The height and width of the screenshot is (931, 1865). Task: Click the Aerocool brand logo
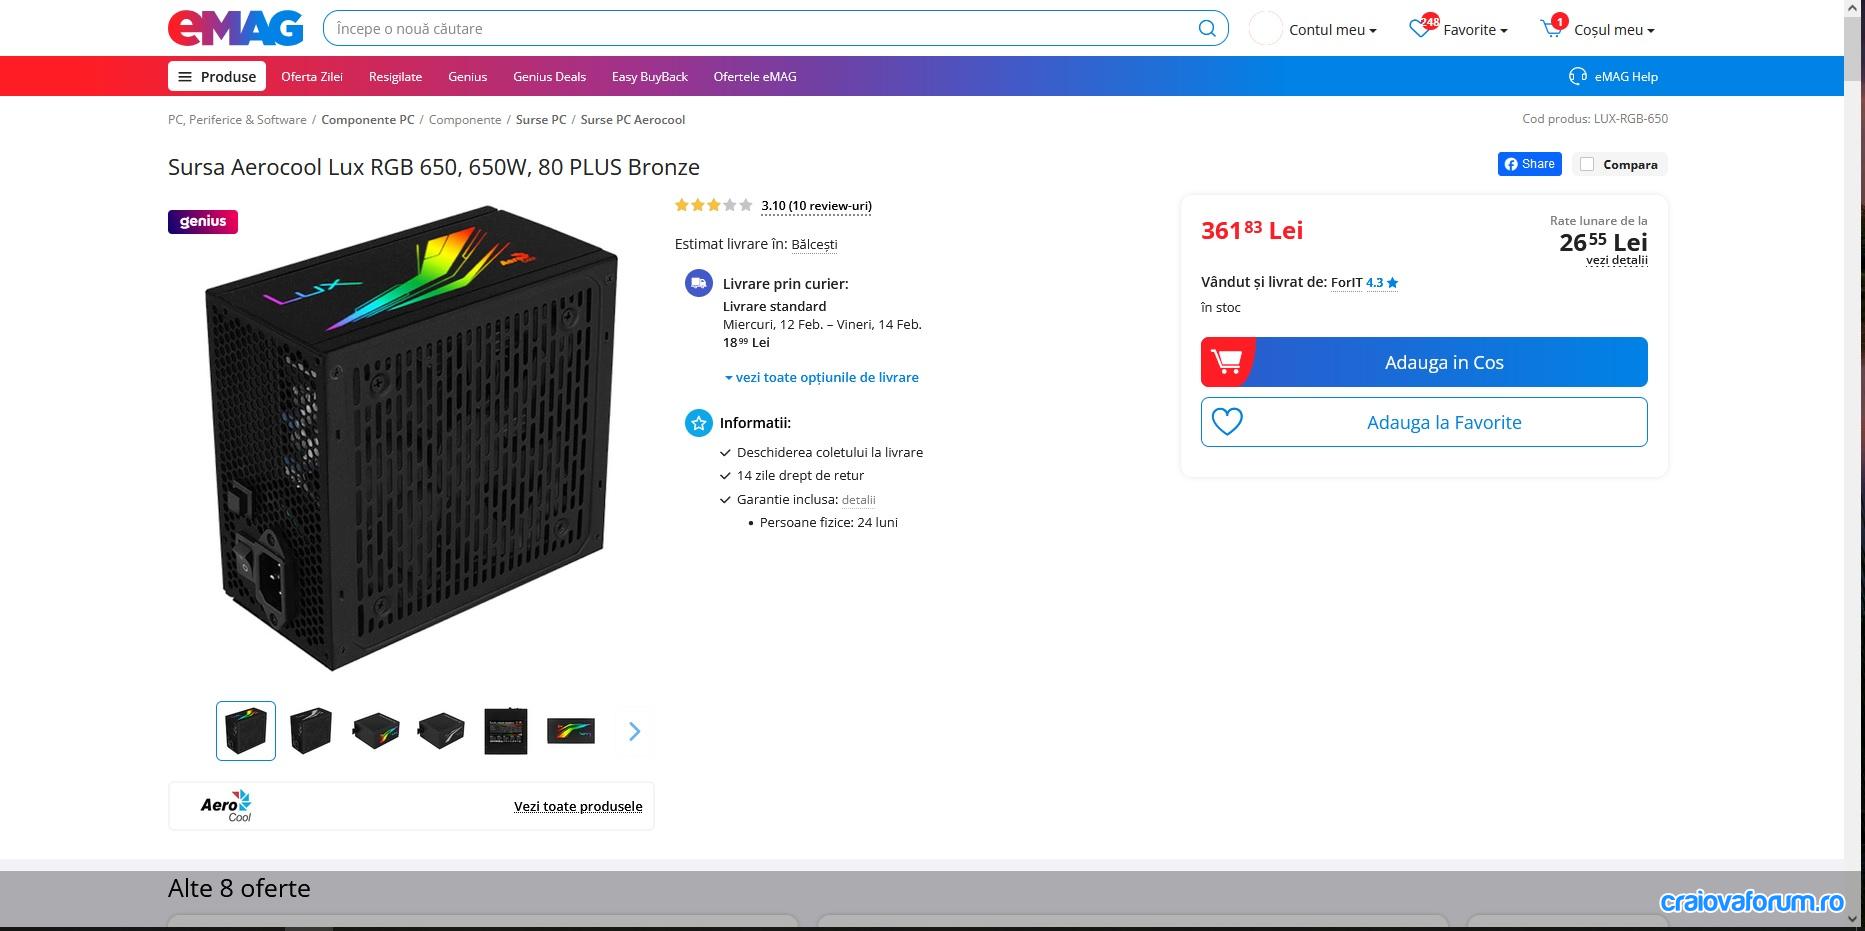[x=226, y=806]
